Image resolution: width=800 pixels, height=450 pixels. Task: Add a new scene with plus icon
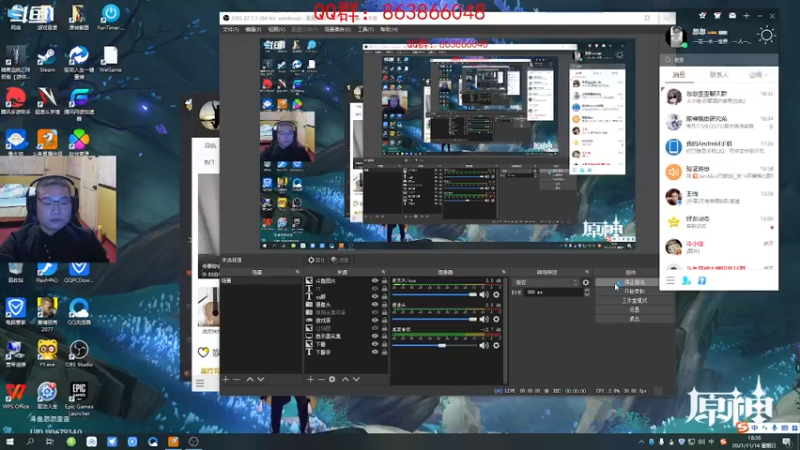tap(226, 379)
